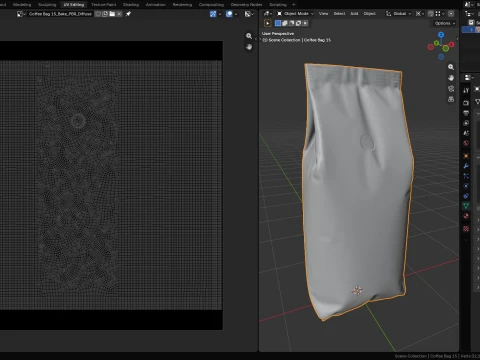
Task: Open the viewport Add menu
Action: [x=354, y=14]
